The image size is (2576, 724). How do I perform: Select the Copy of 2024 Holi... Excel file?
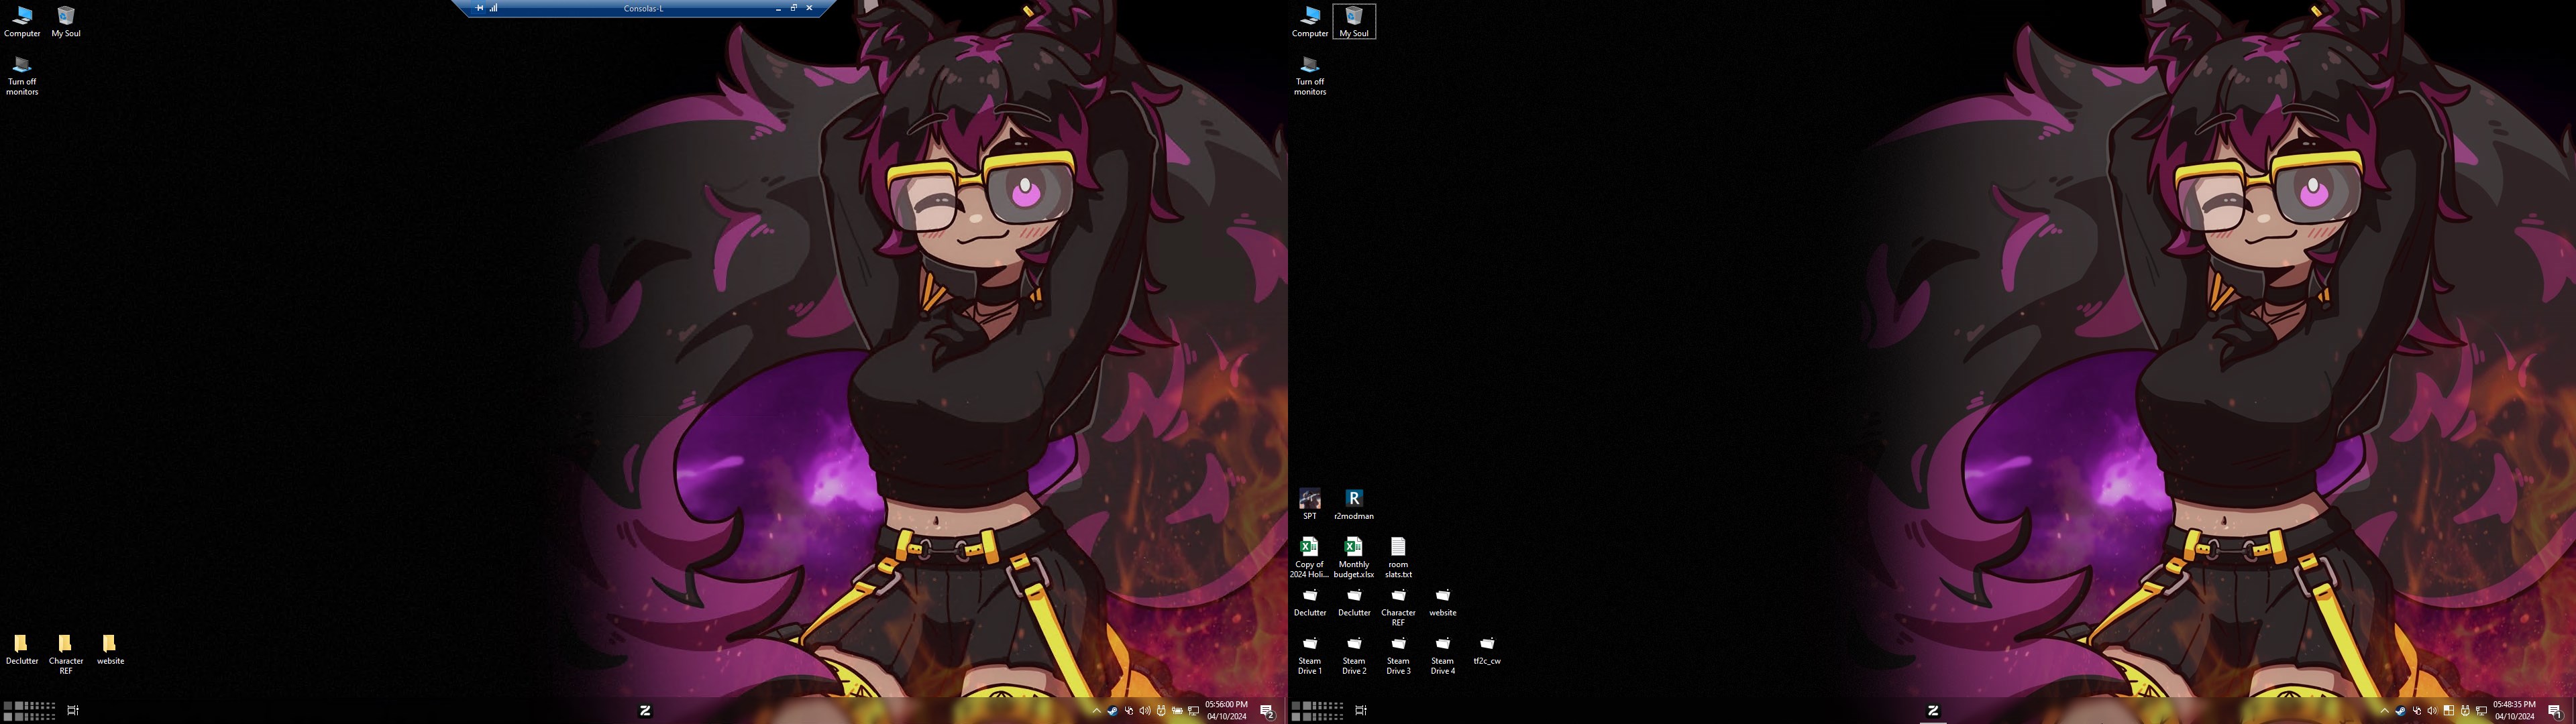pos(1309,557)
